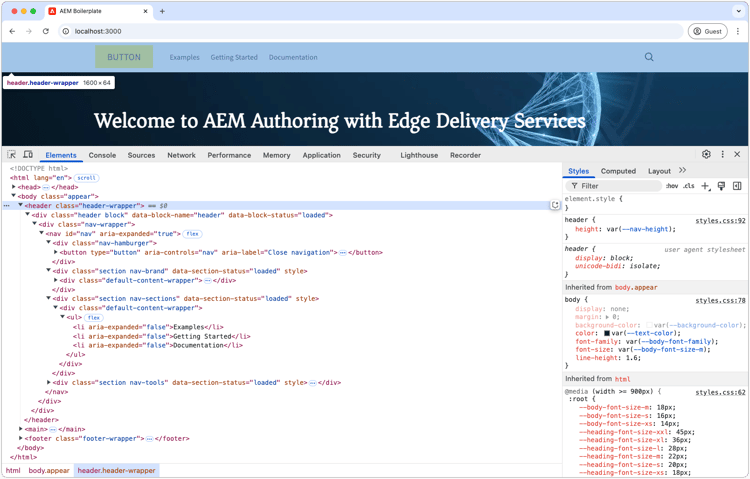This screenshot has height=479, width=750.
Task: Open the styles.css:78 source link
Action: pos(720,301)
